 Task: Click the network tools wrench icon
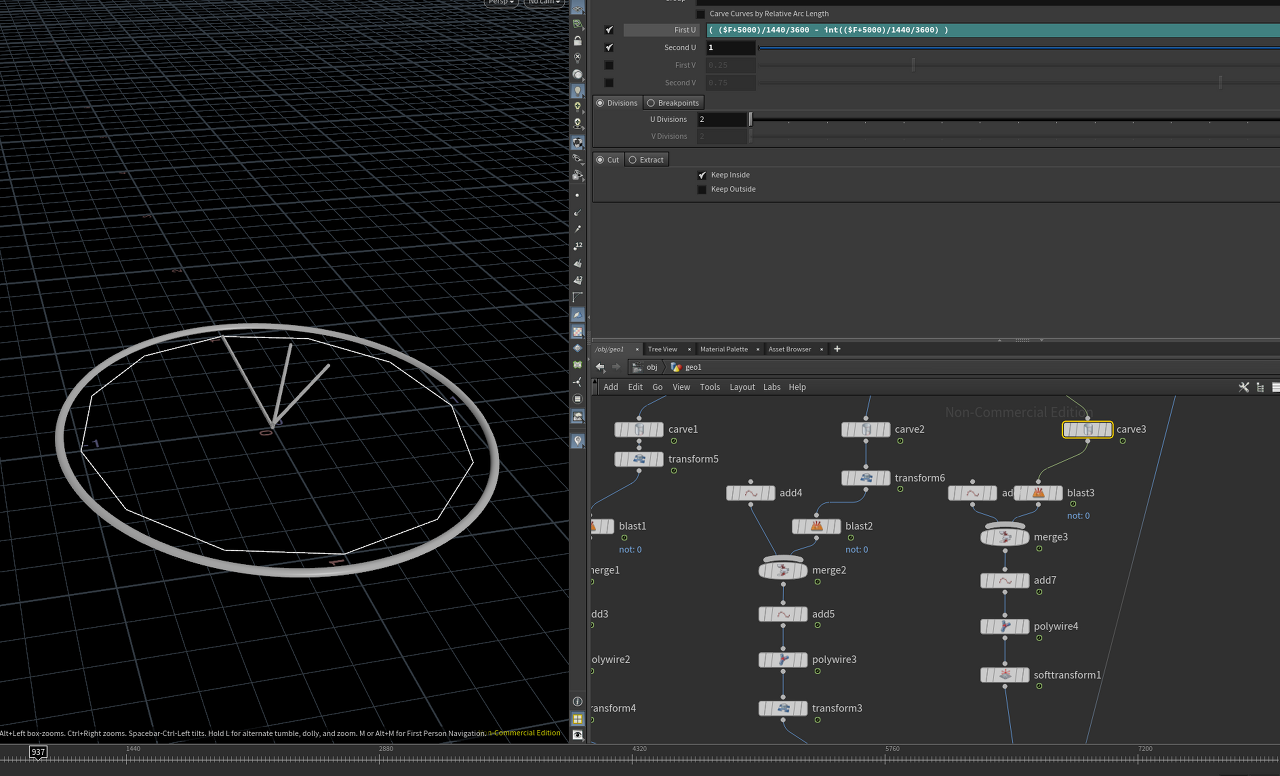1244,387
